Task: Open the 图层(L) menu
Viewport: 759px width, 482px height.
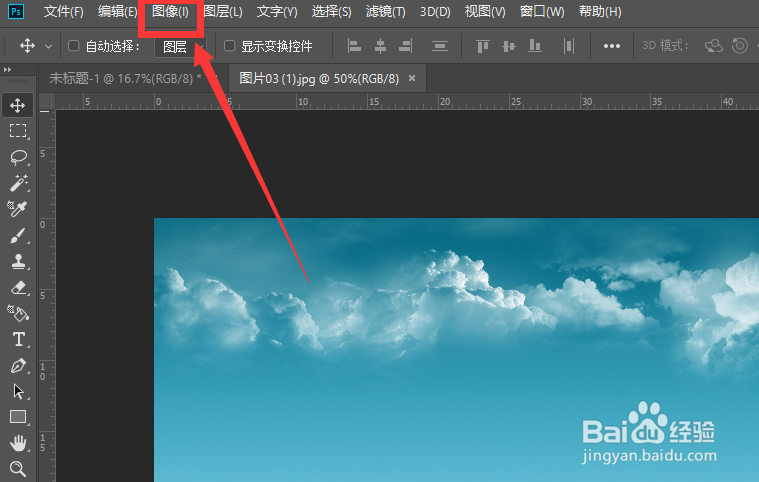Action: point(223,12)
